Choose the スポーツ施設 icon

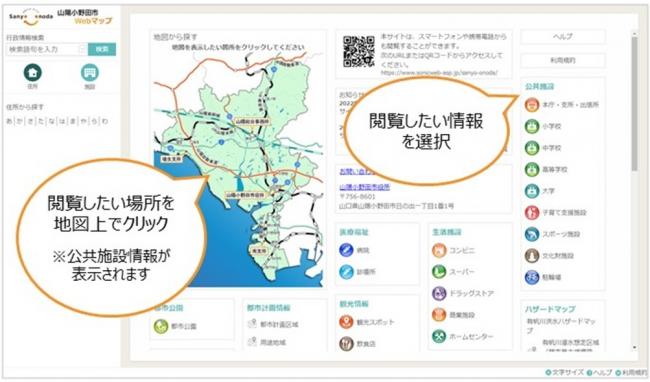click(x=532, y=234)
